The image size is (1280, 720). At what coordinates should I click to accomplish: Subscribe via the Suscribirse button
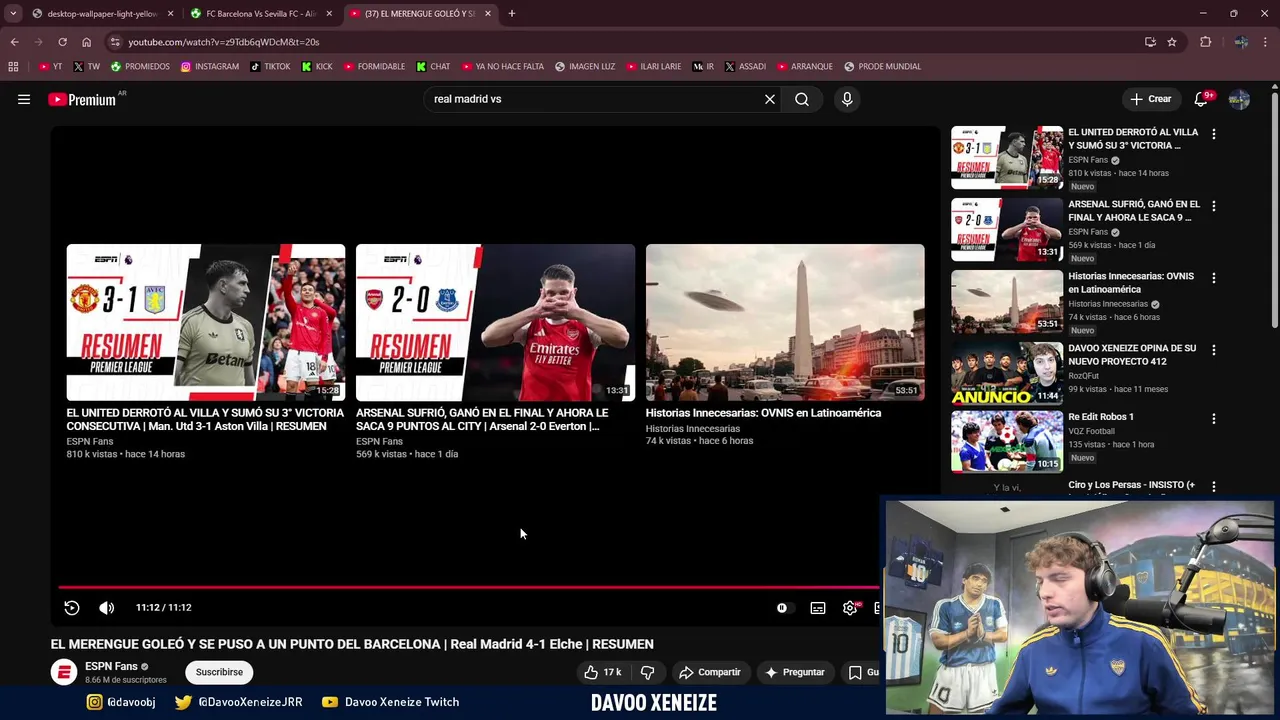click(219, 672)
